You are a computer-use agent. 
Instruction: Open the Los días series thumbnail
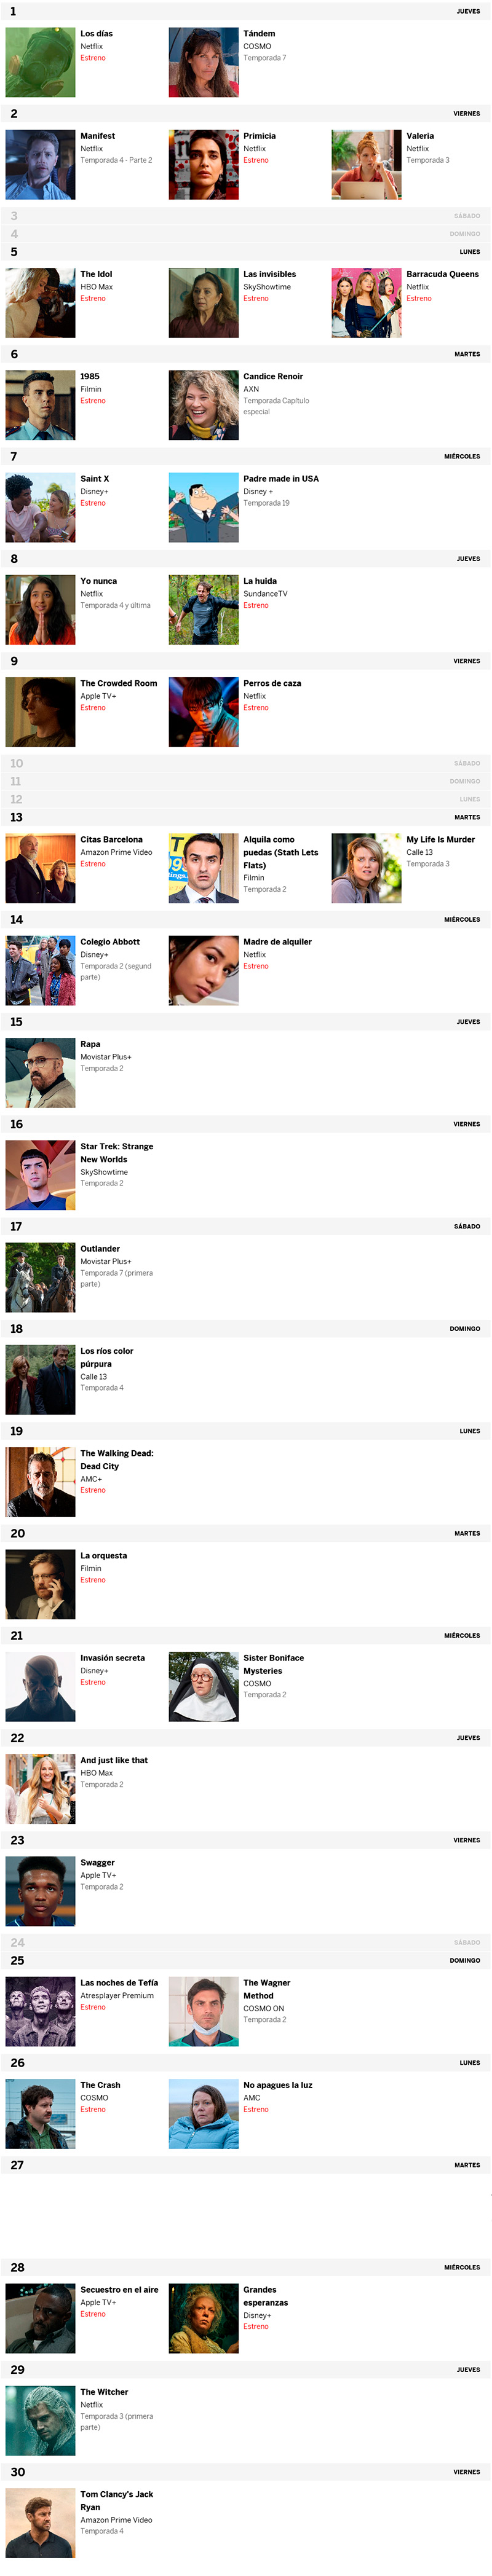40,62
